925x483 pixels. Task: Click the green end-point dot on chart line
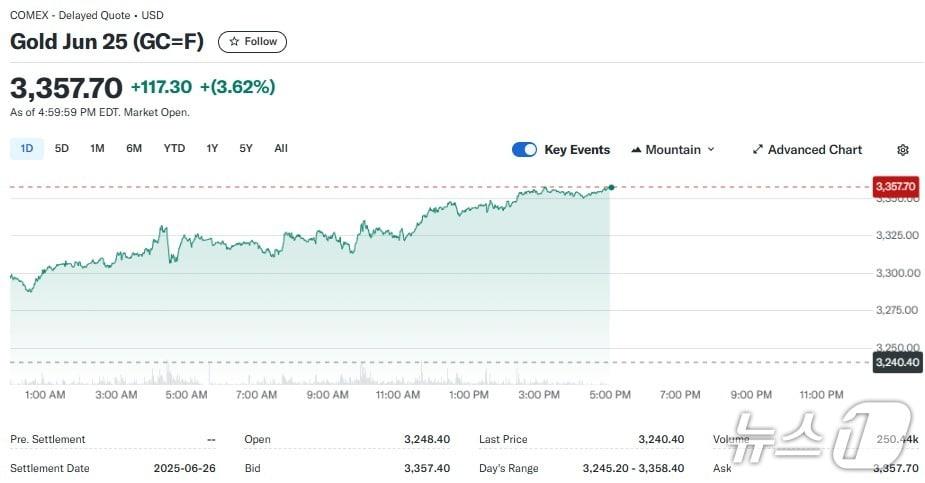coord(611,187)
